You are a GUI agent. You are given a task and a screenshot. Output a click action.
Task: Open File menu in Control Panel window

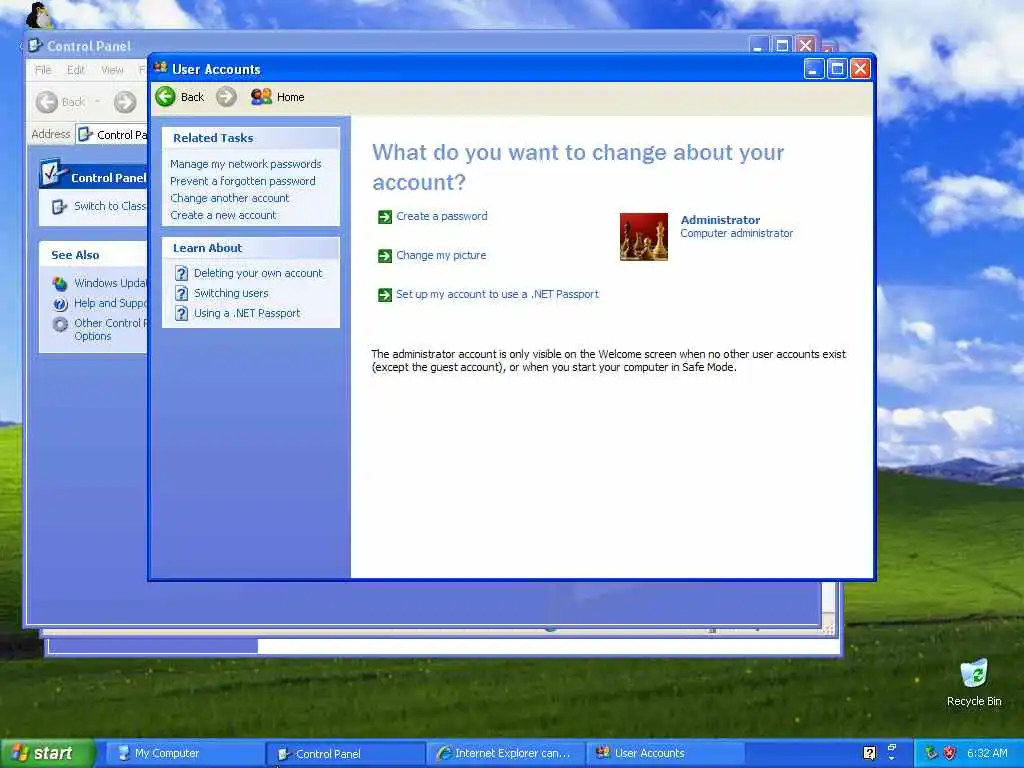coord(43,70)
